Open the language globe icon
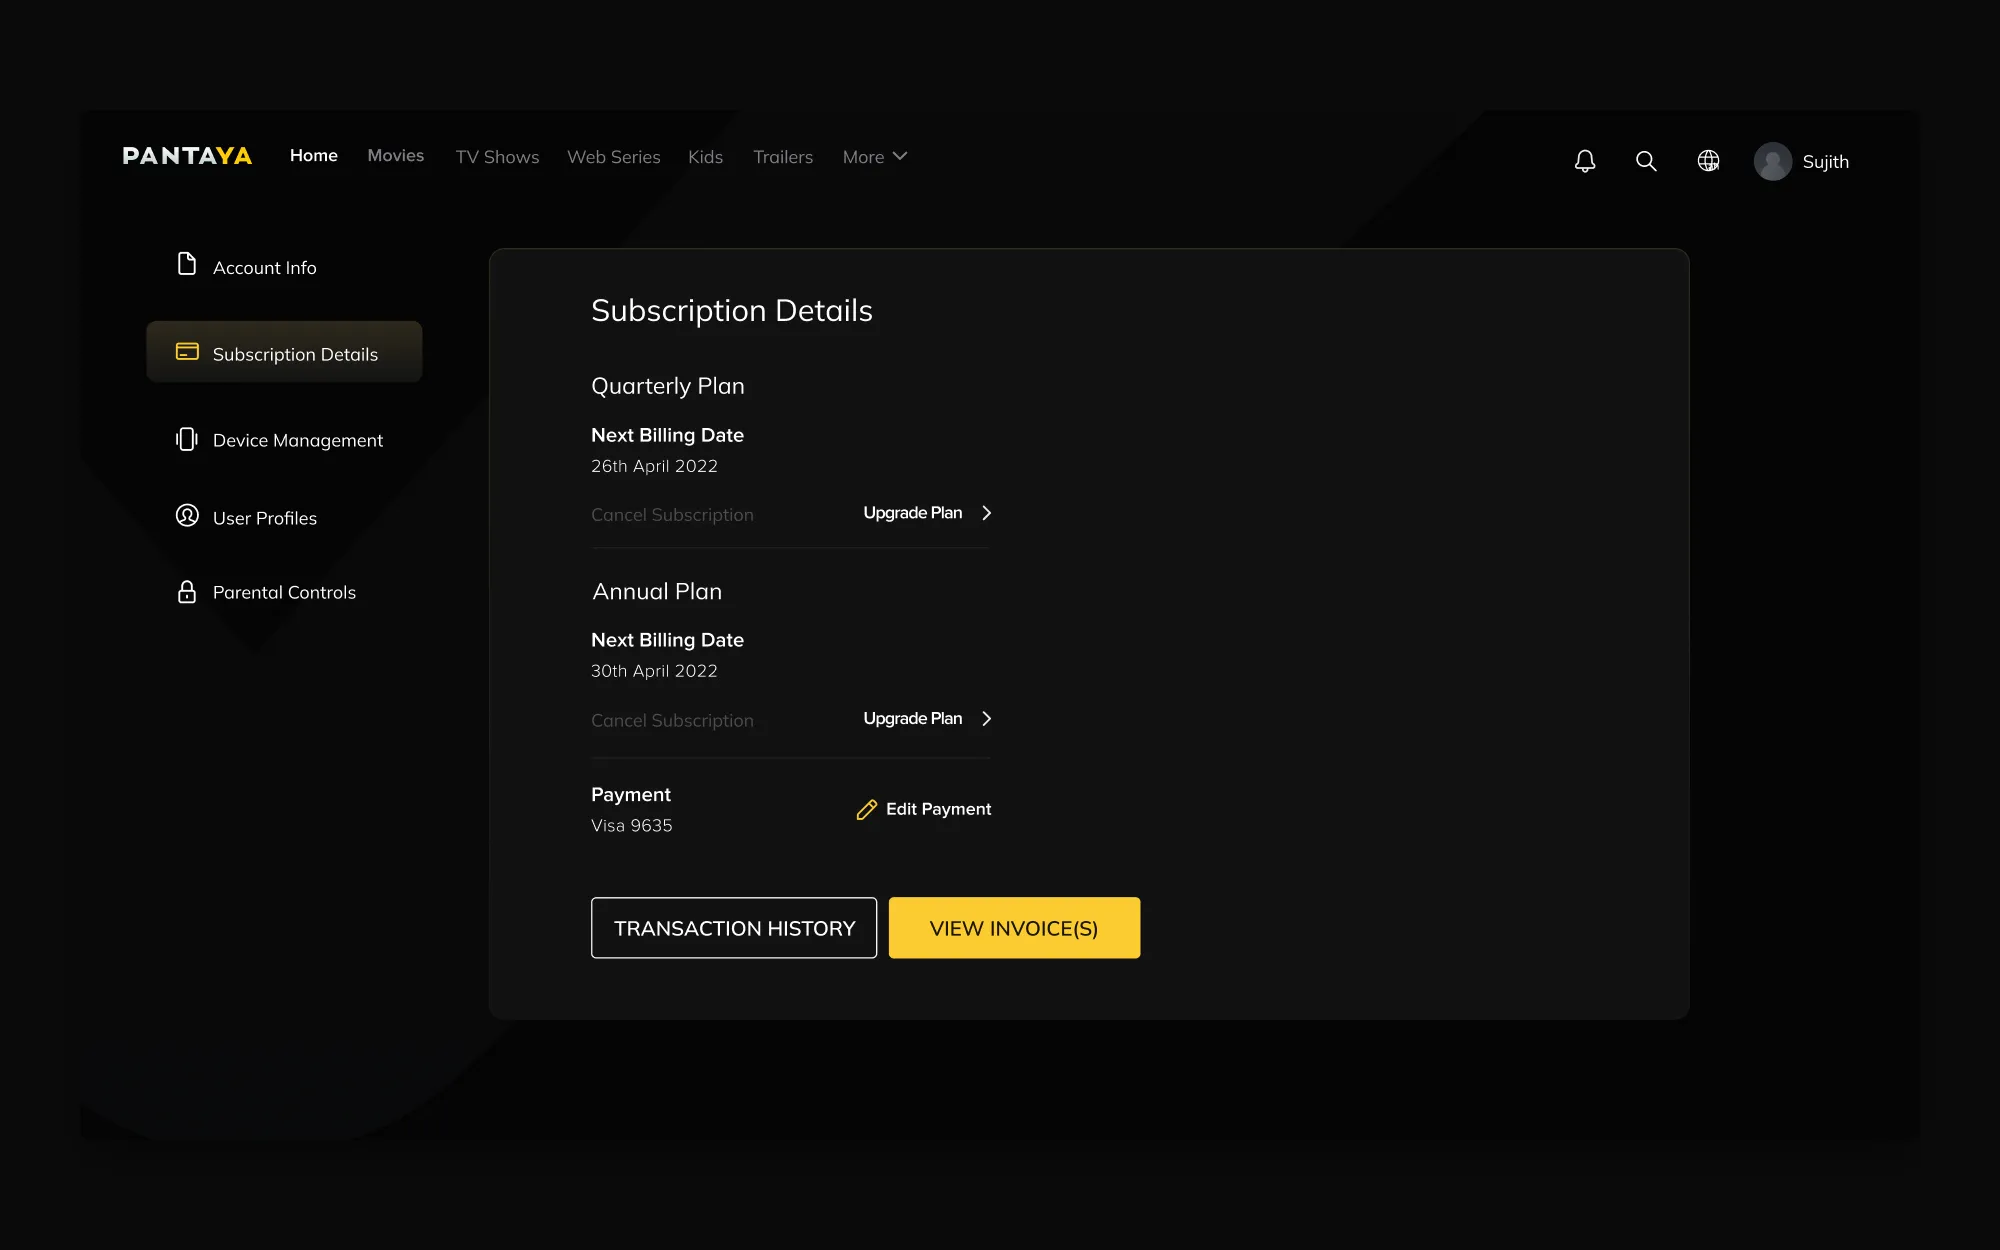 tap(1708, 161)
